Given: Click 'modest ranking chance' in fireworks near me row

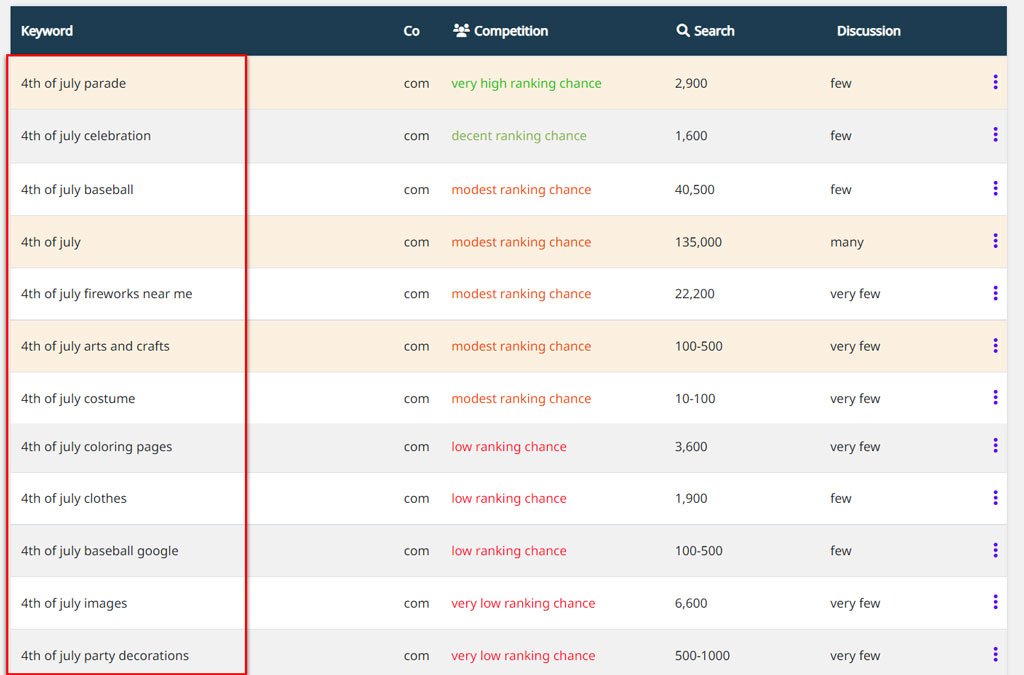Looking at the screenshot, I should [521, 294].
